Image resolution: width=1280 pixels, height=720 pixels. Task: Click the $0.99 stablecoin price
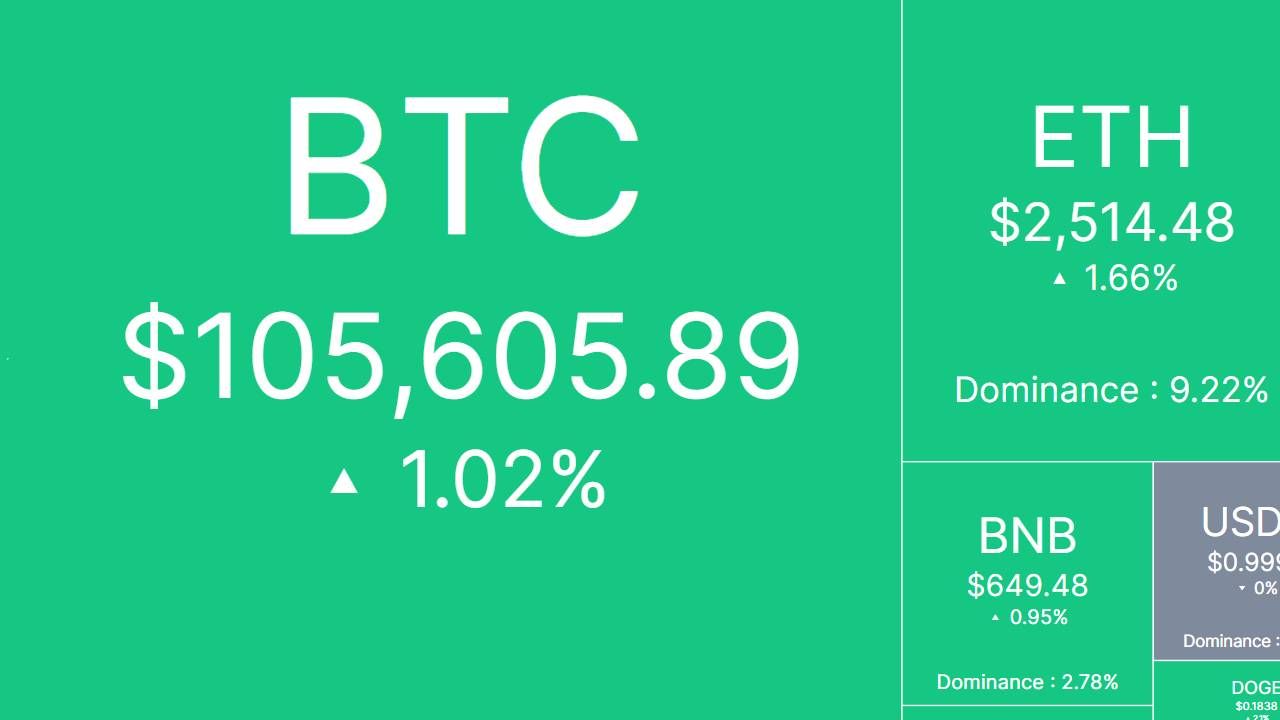1243,562
